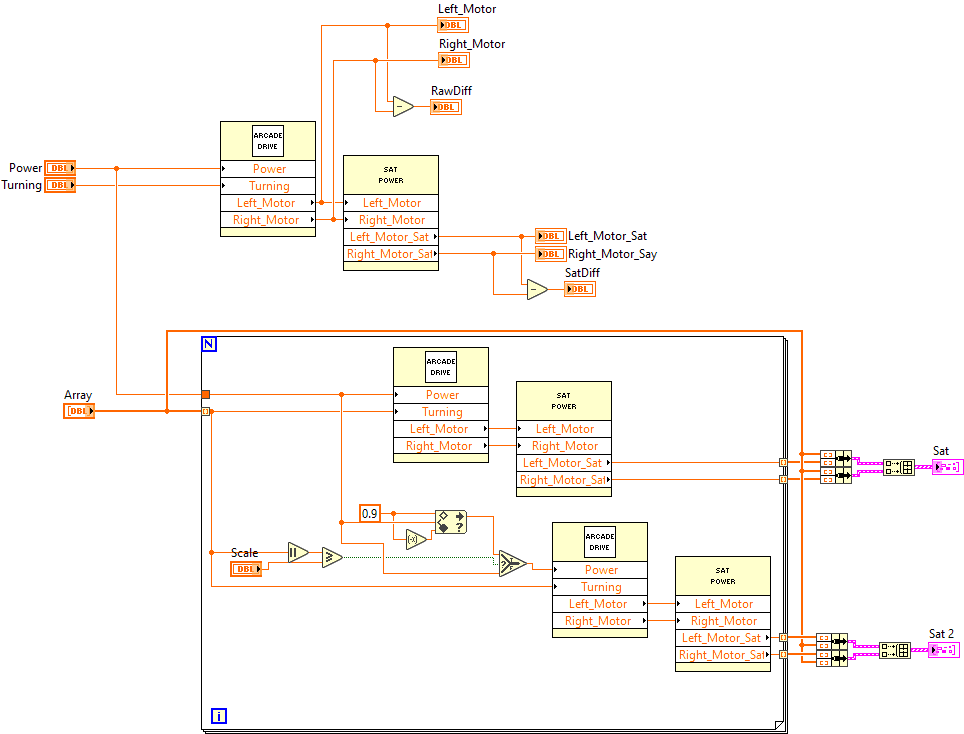Click the Arcade Drive subVI inside the loop
The height and width of the screenshot is (734, 964).
tap(440, 365)
